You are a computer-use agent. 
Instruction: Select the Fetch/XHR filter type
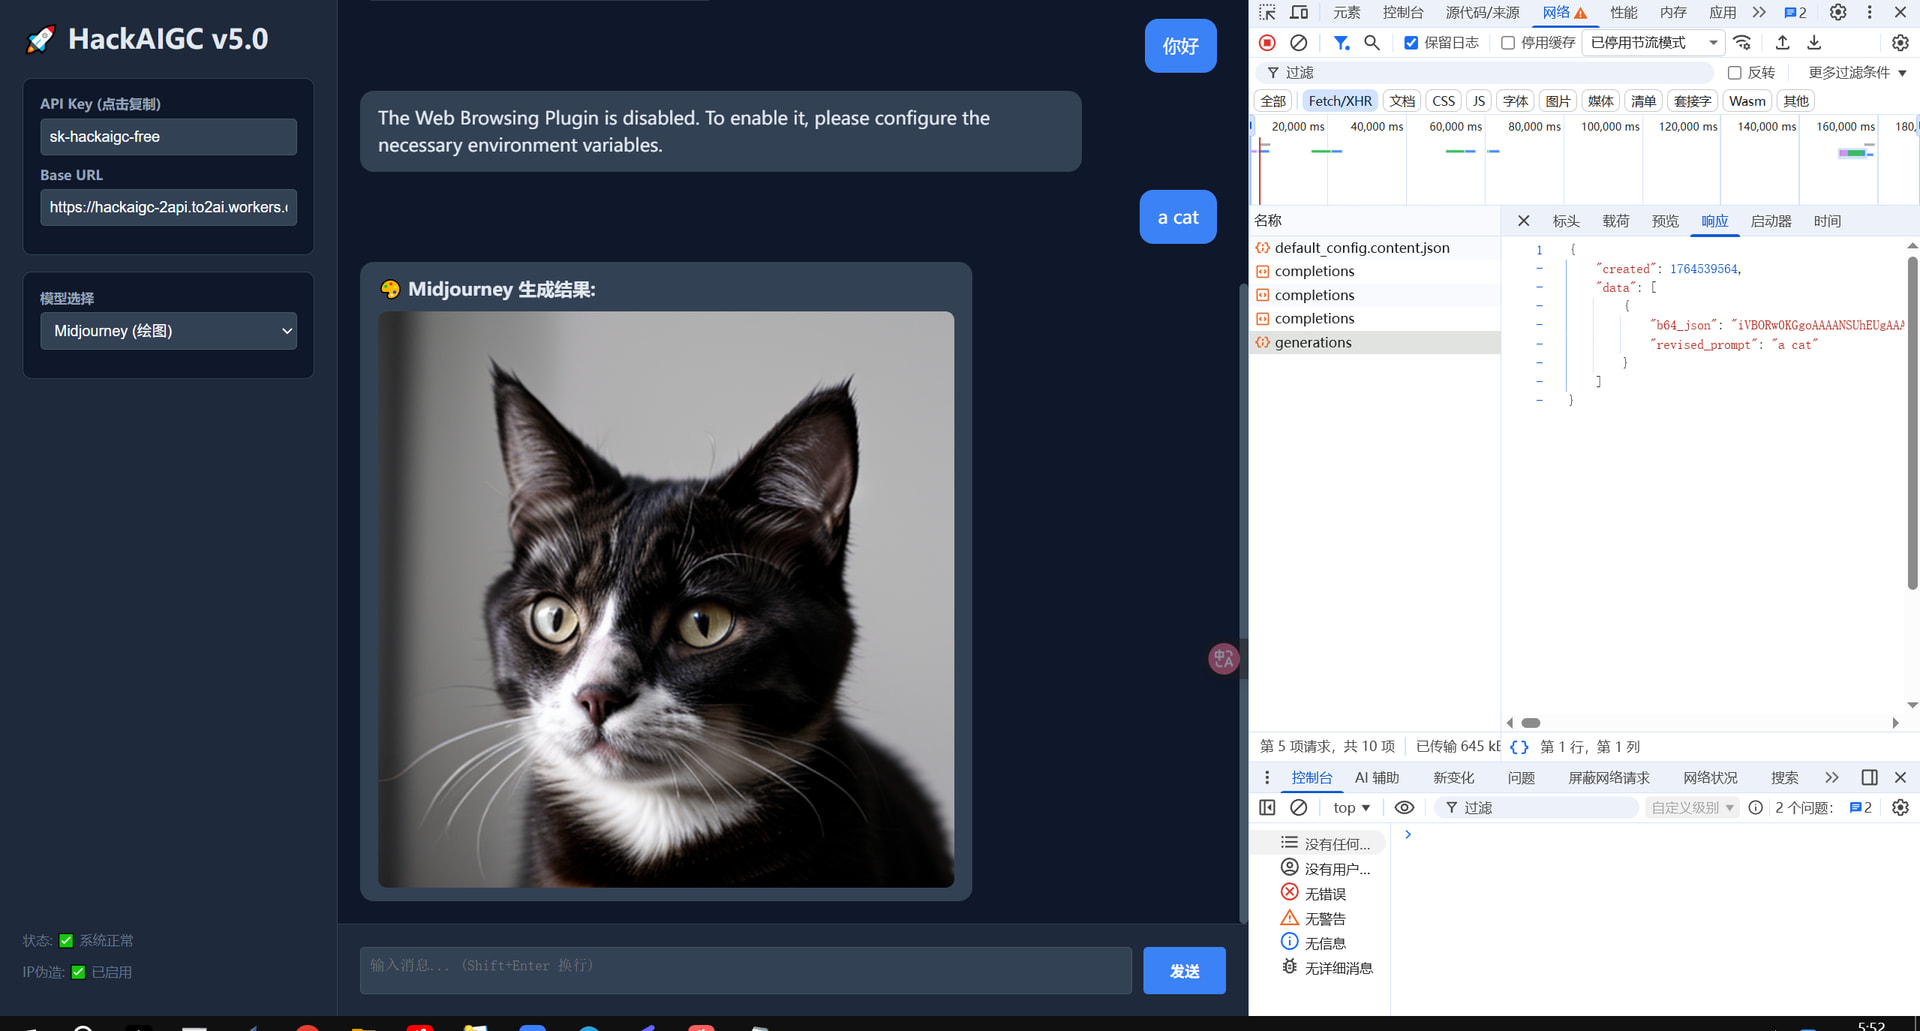[x=1339, y=101]
